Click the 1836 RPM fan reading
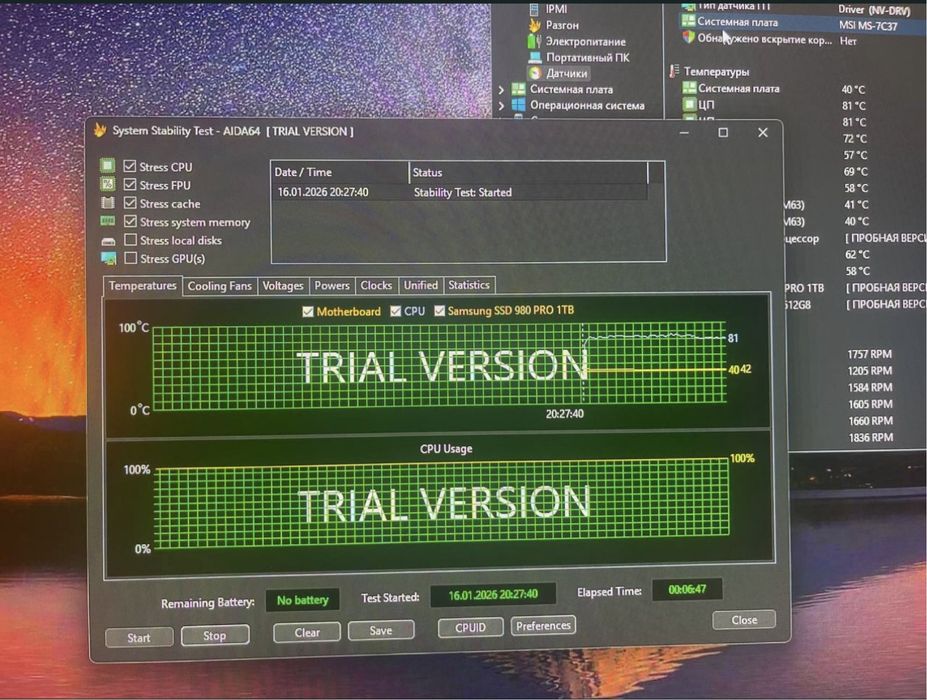927x700 pixels. click(x=870, y=438)
